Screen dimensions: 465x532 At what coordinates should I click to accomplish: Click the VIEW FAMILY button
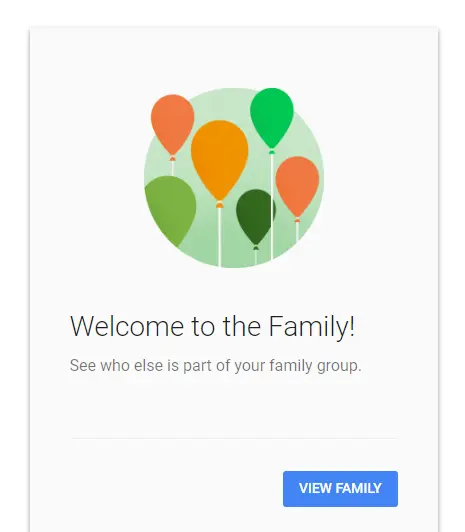point(340,489)
